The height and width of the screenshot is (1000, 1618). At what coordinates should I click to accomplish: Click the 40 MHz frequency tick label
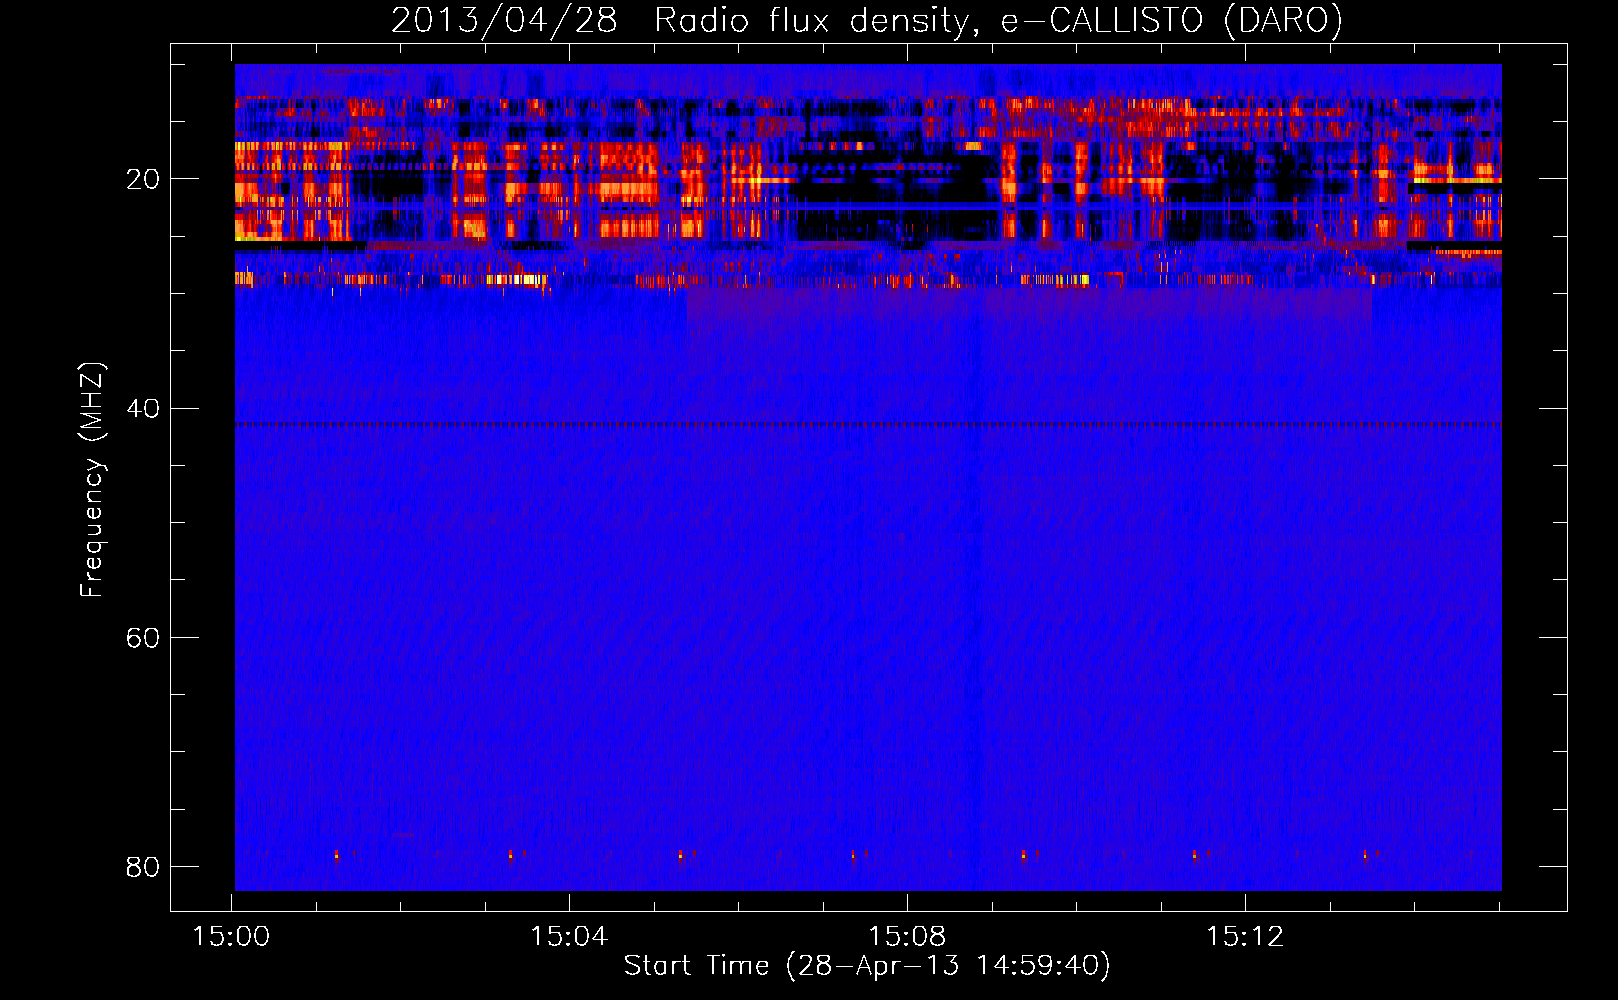click(143, 409)
